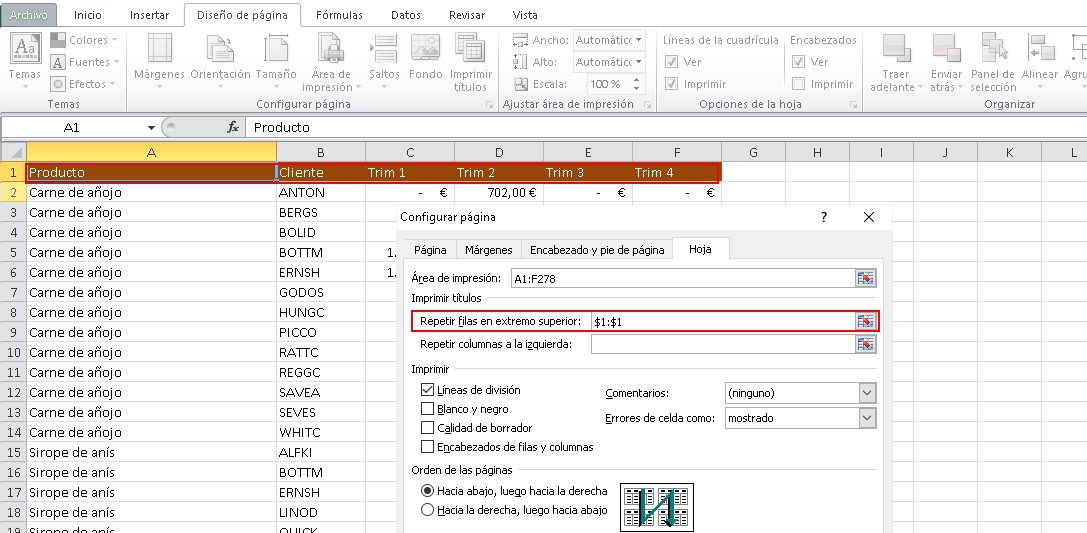Open the Temas themes gallery

coord(25,58)
